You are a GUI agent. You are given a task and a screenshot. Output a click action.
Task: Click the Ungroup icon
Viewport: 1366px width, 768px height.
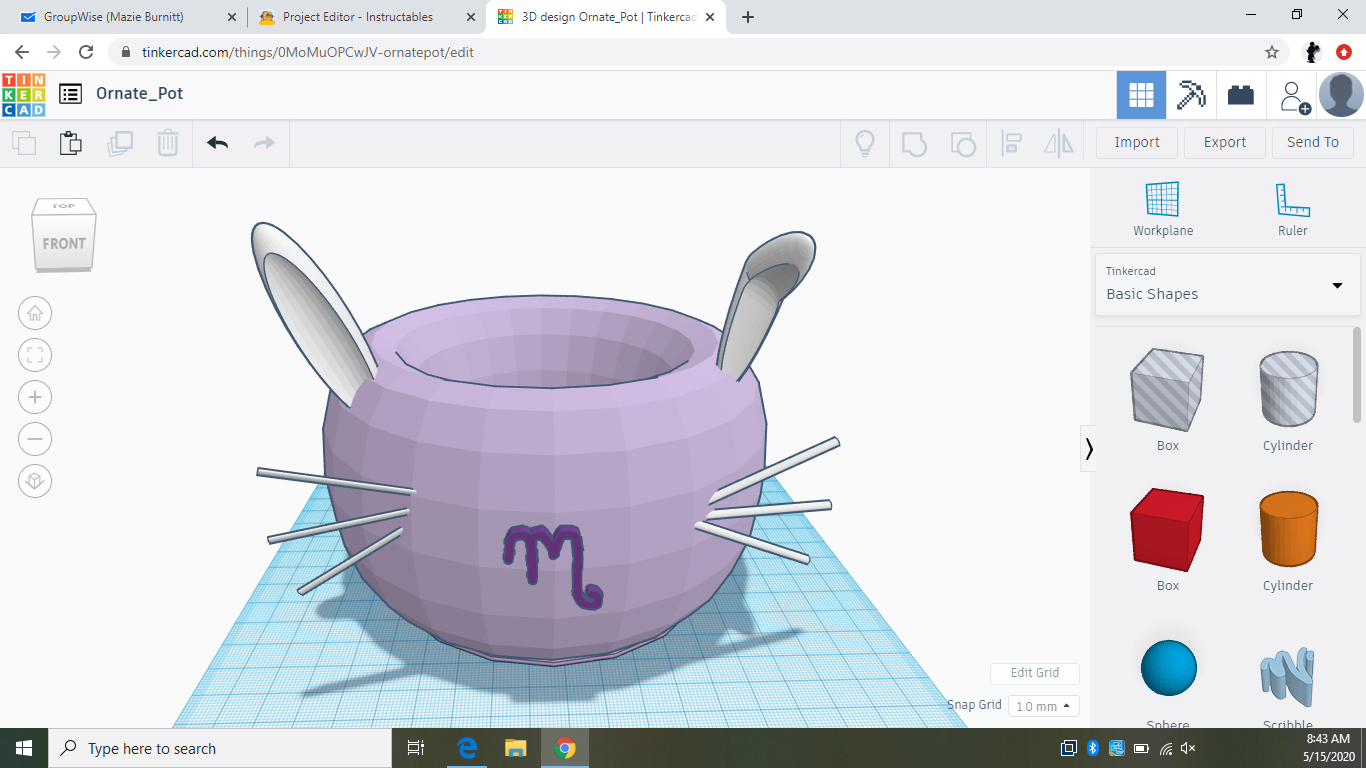(x=962, y=143)
